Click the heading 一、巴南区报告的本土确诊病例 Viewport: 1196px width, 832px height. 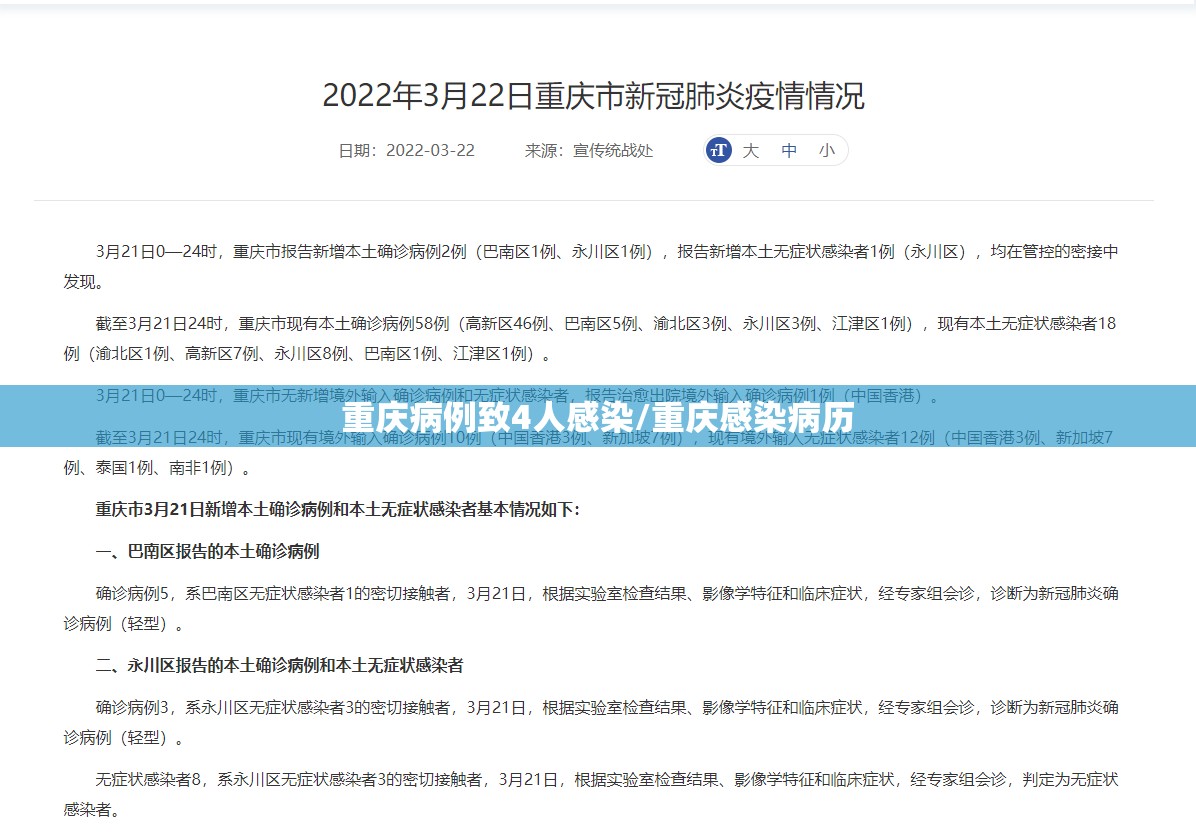point(207,551)
